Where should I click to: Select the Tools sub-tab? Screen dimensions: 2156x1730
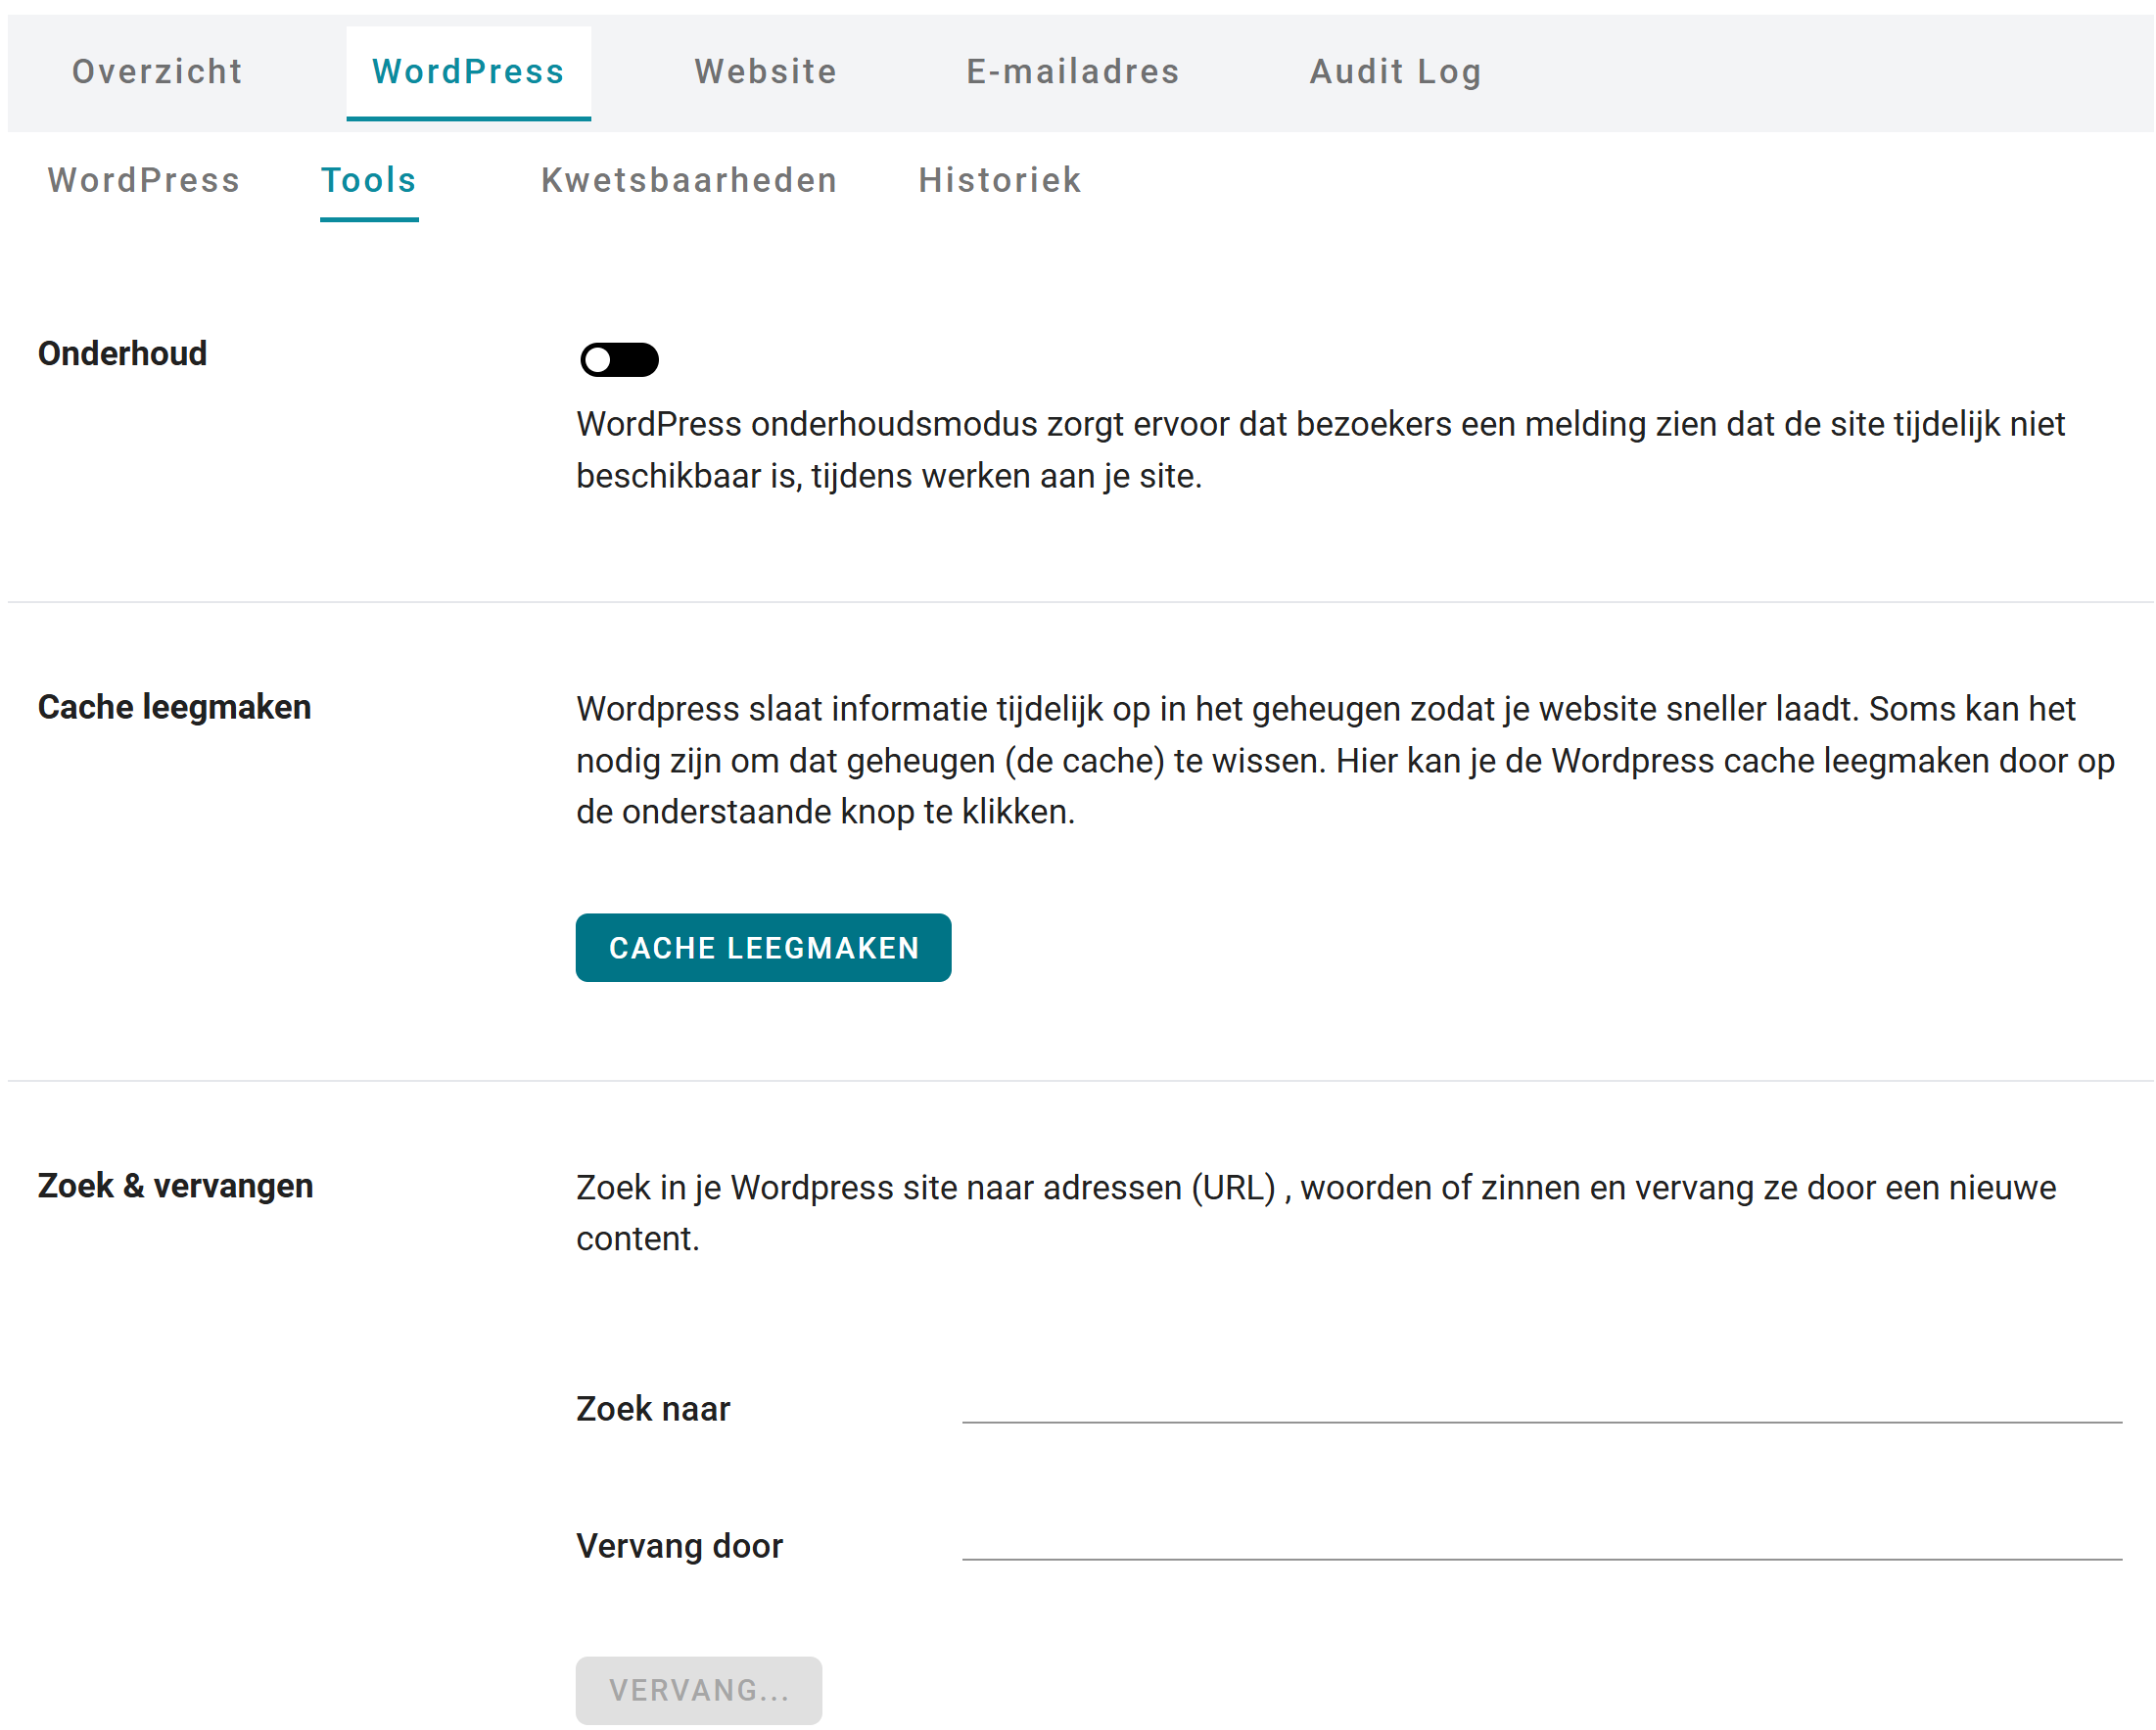369,181
